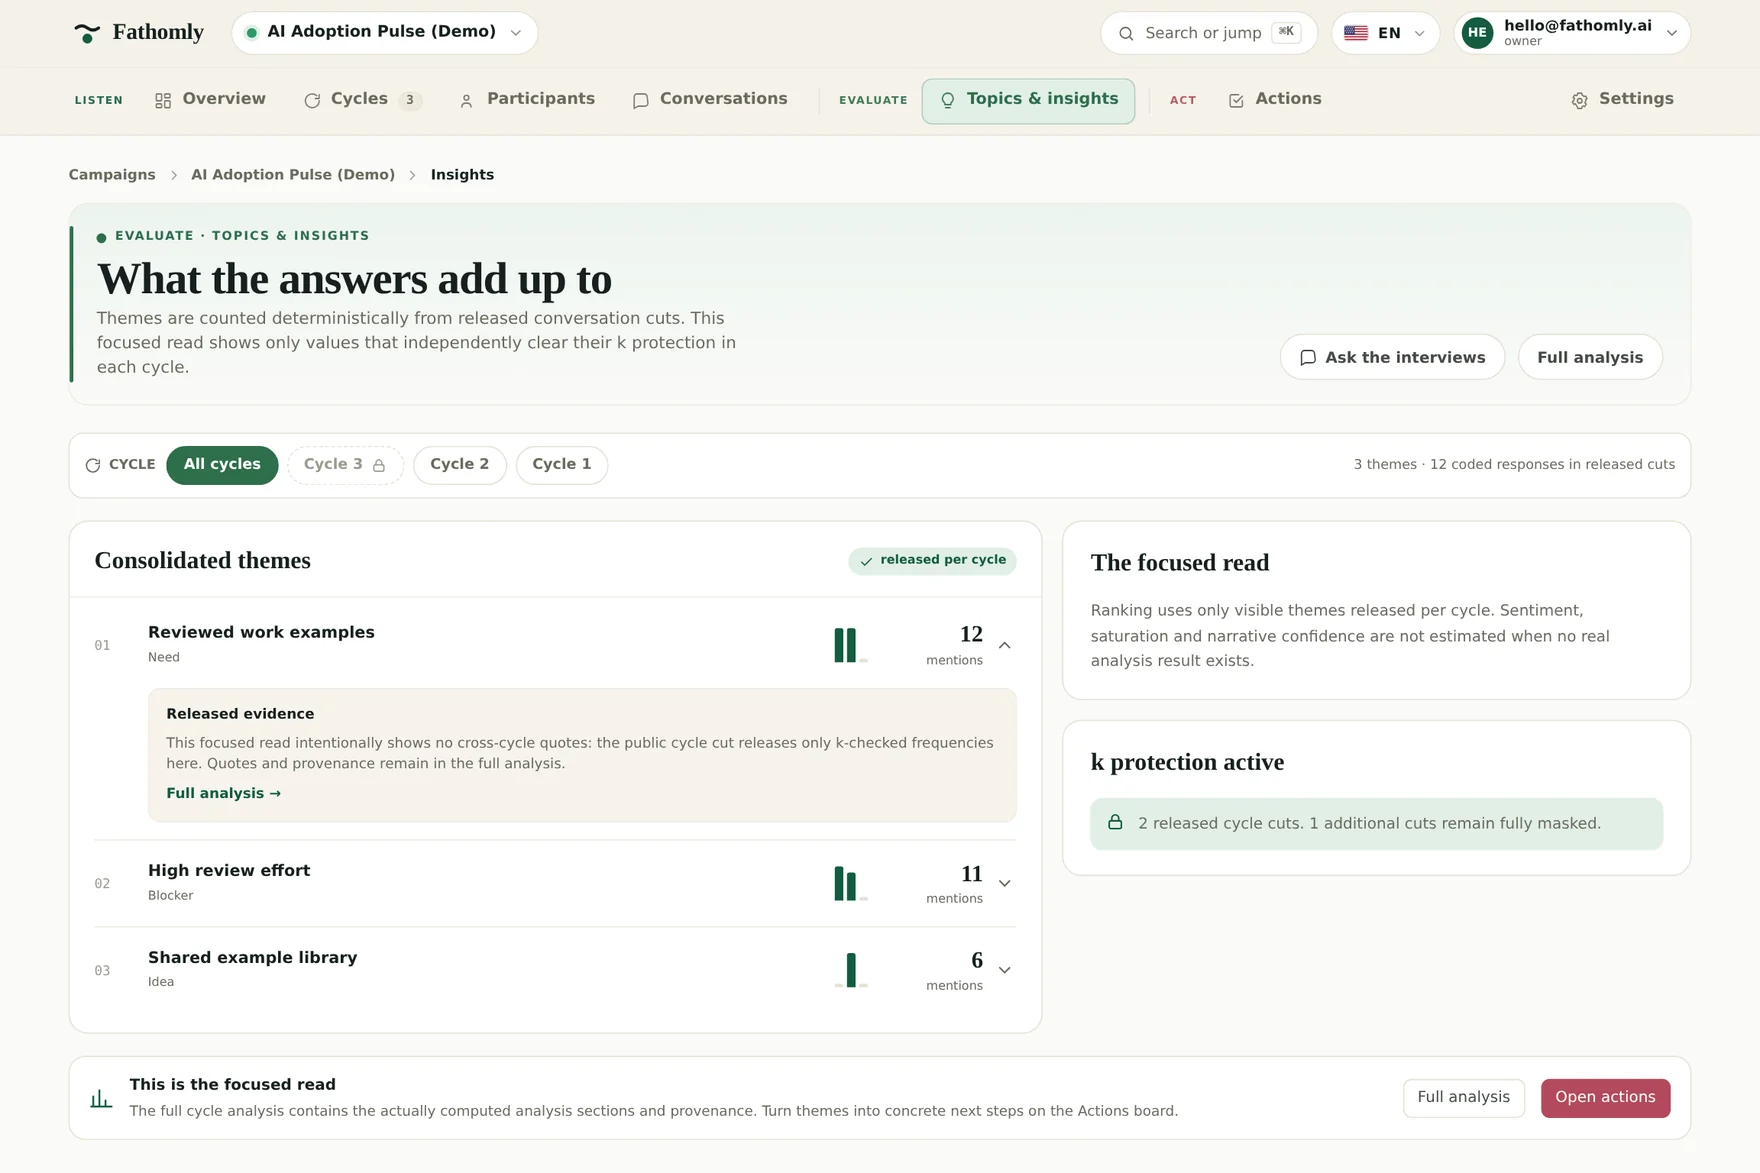Click the Overview grid icon

tap(163, 100)
